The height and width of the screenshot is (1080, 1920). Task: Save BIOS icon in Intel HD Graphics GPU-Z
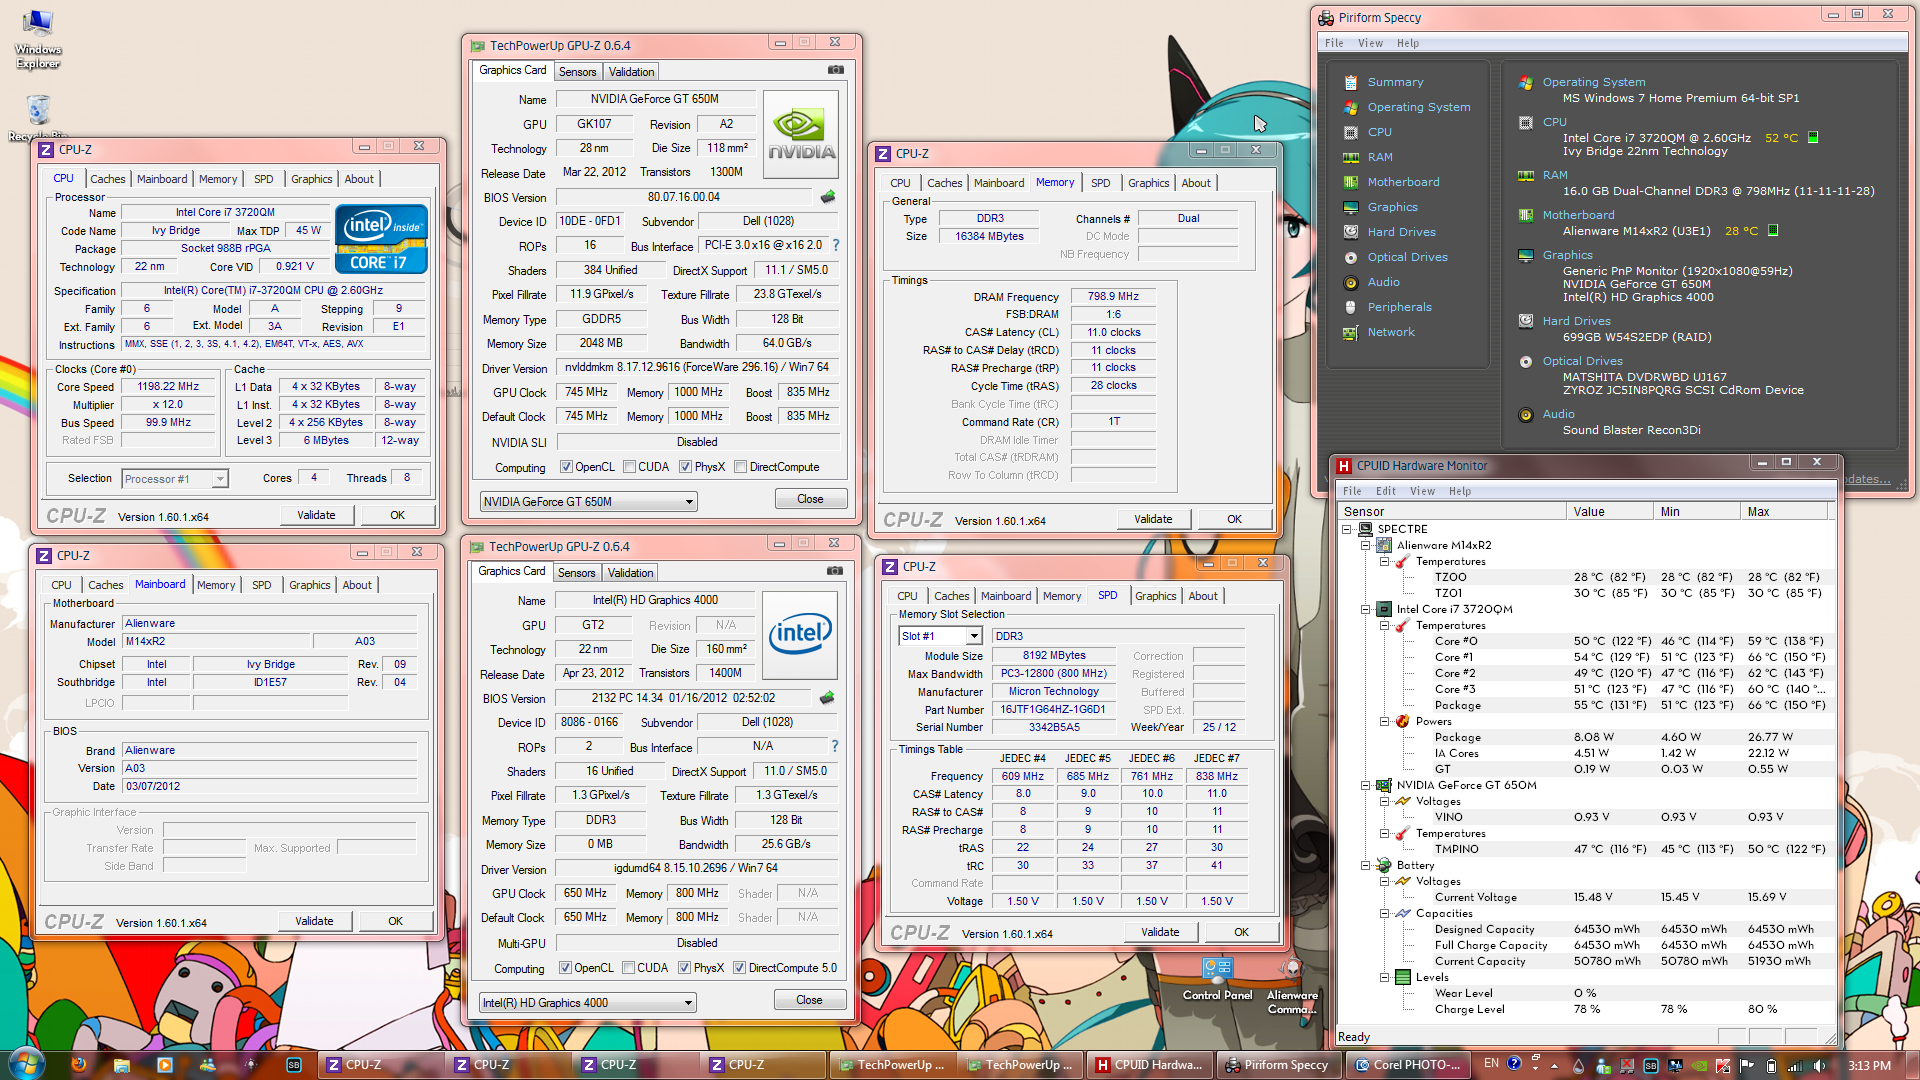(827, 698)
